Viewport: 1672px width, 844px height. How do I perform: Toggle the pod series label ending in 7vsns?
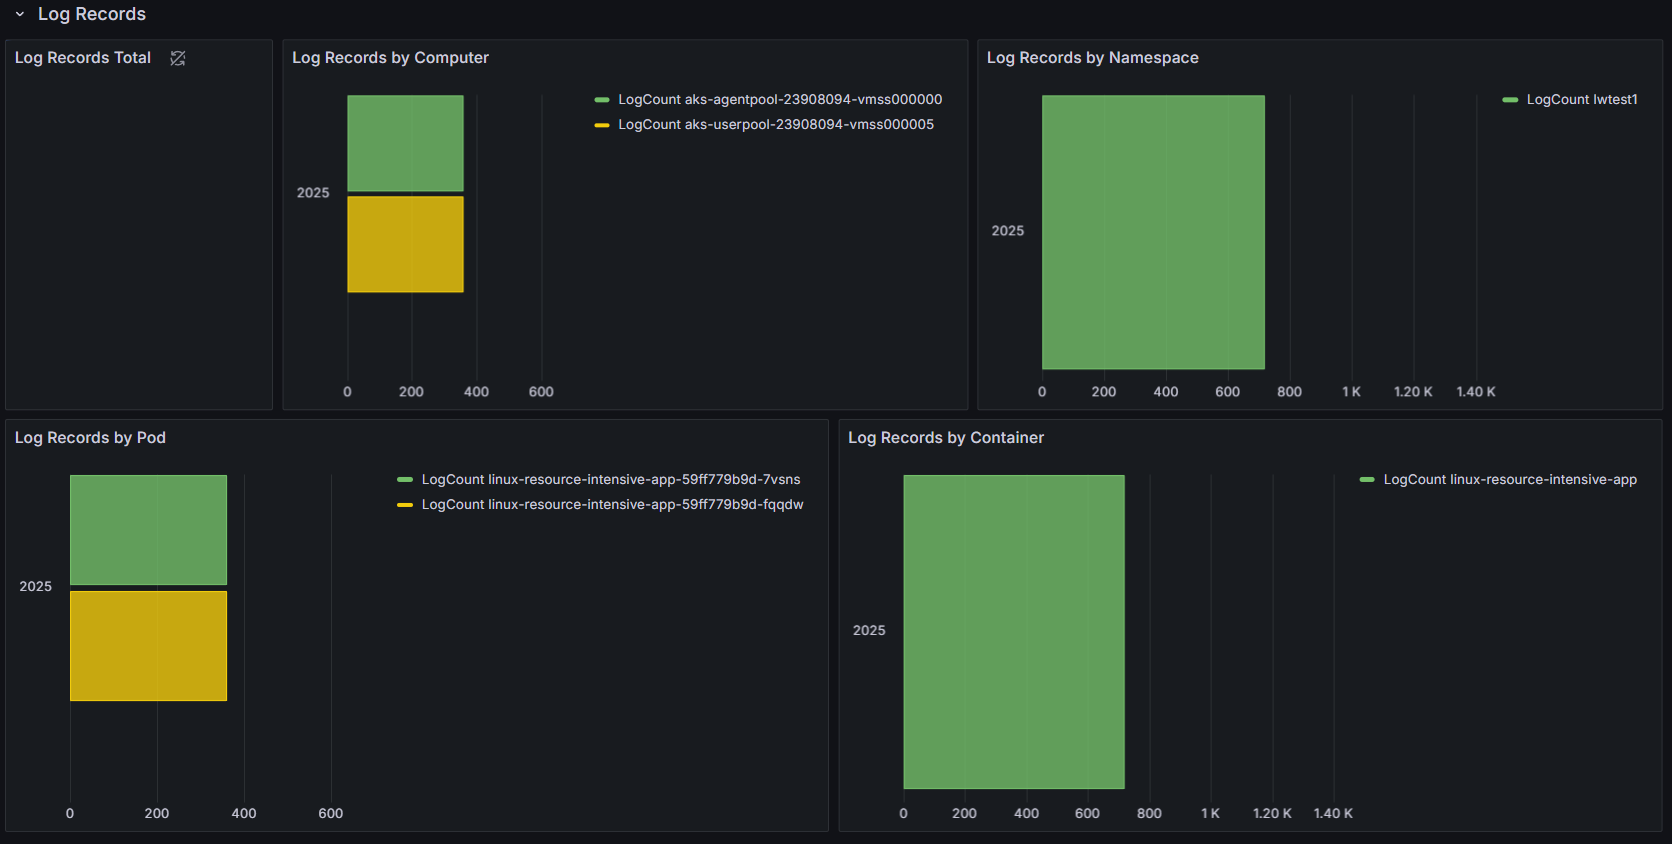[611, 480]
